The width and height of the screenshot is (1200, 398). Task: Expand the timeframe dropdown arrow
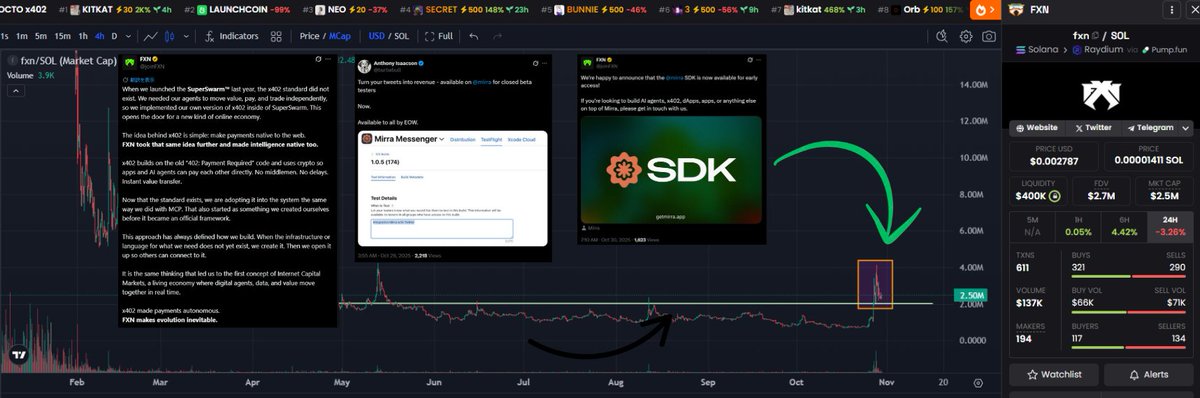[x=128, y=36]
